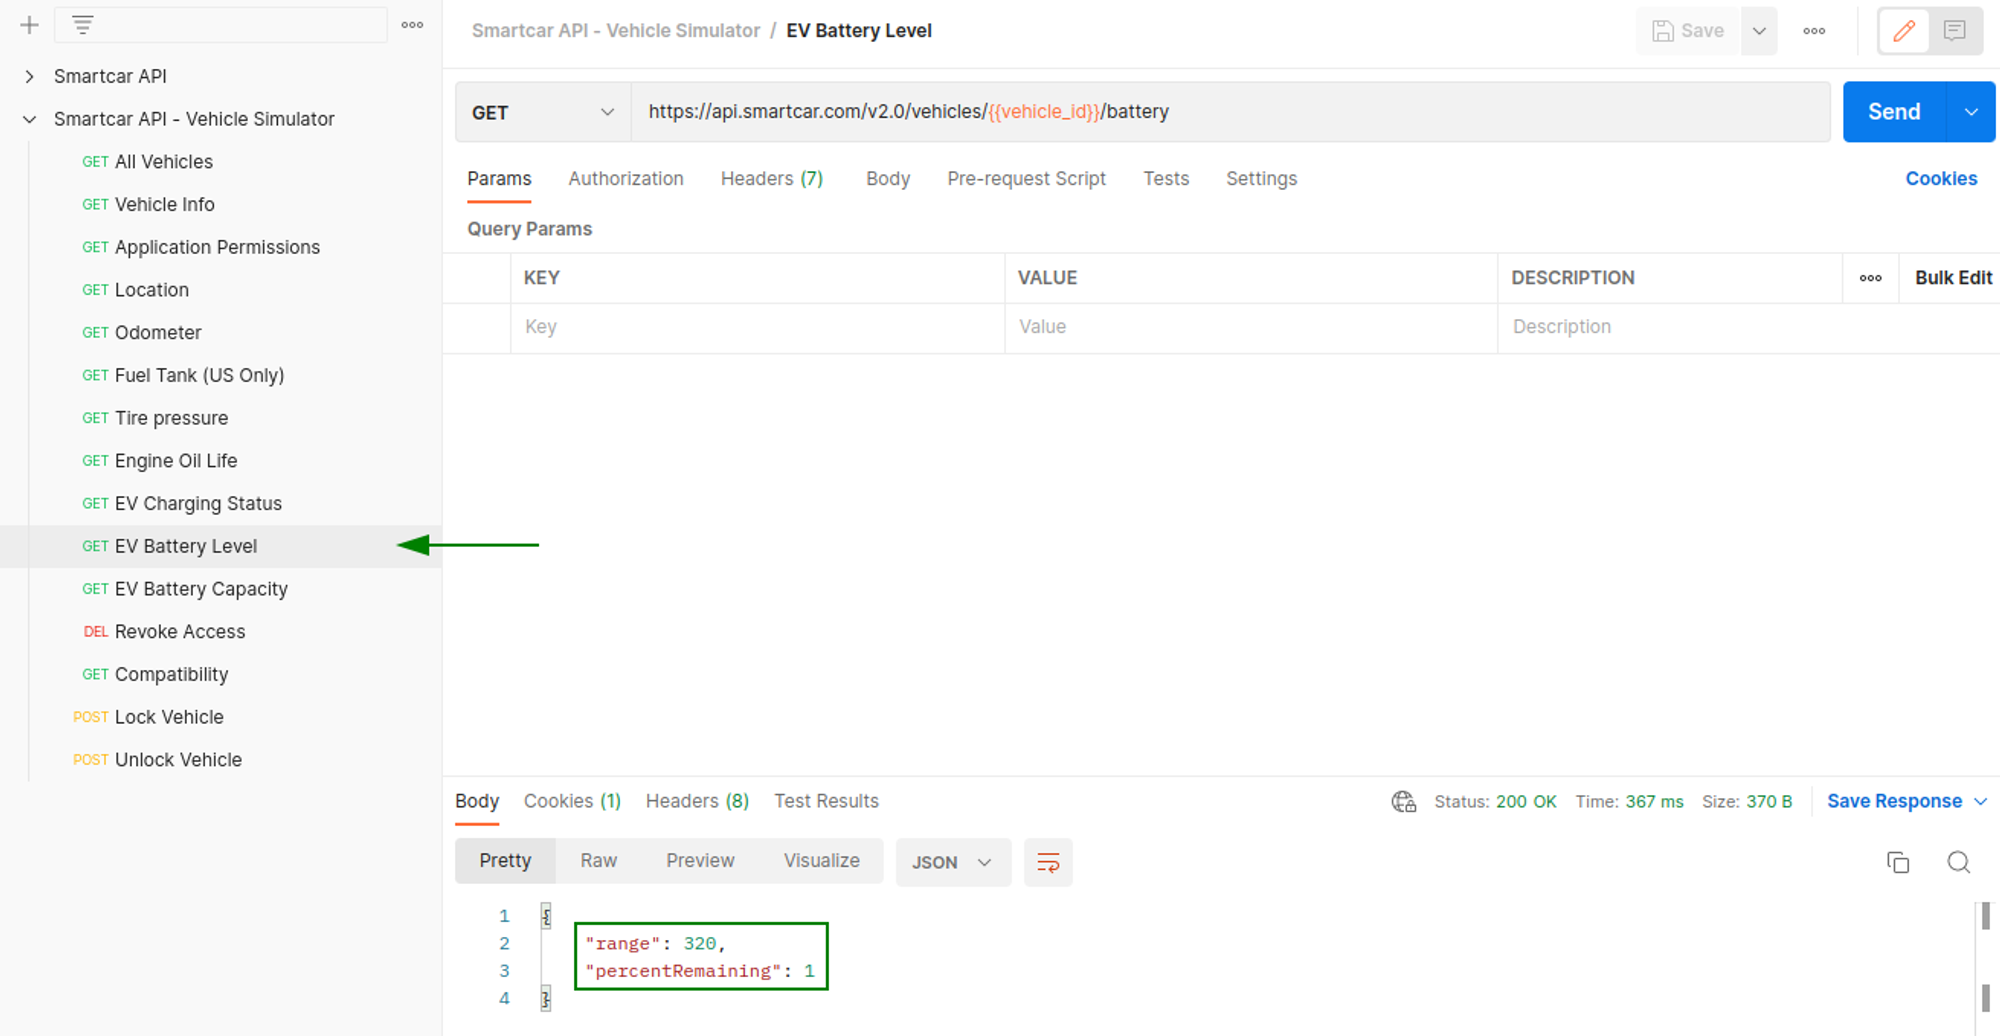Click the query param Description field

tap(1748, 327)
